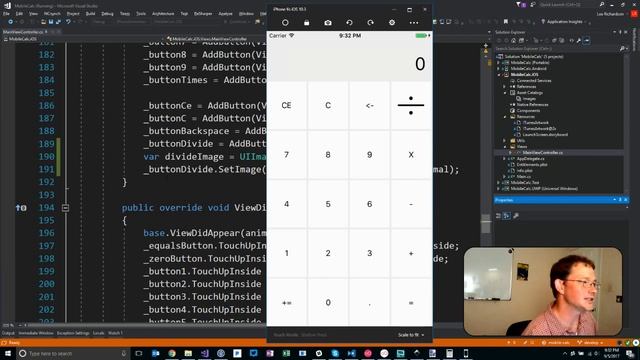Tap the plus calculator key

coord(411,253)
